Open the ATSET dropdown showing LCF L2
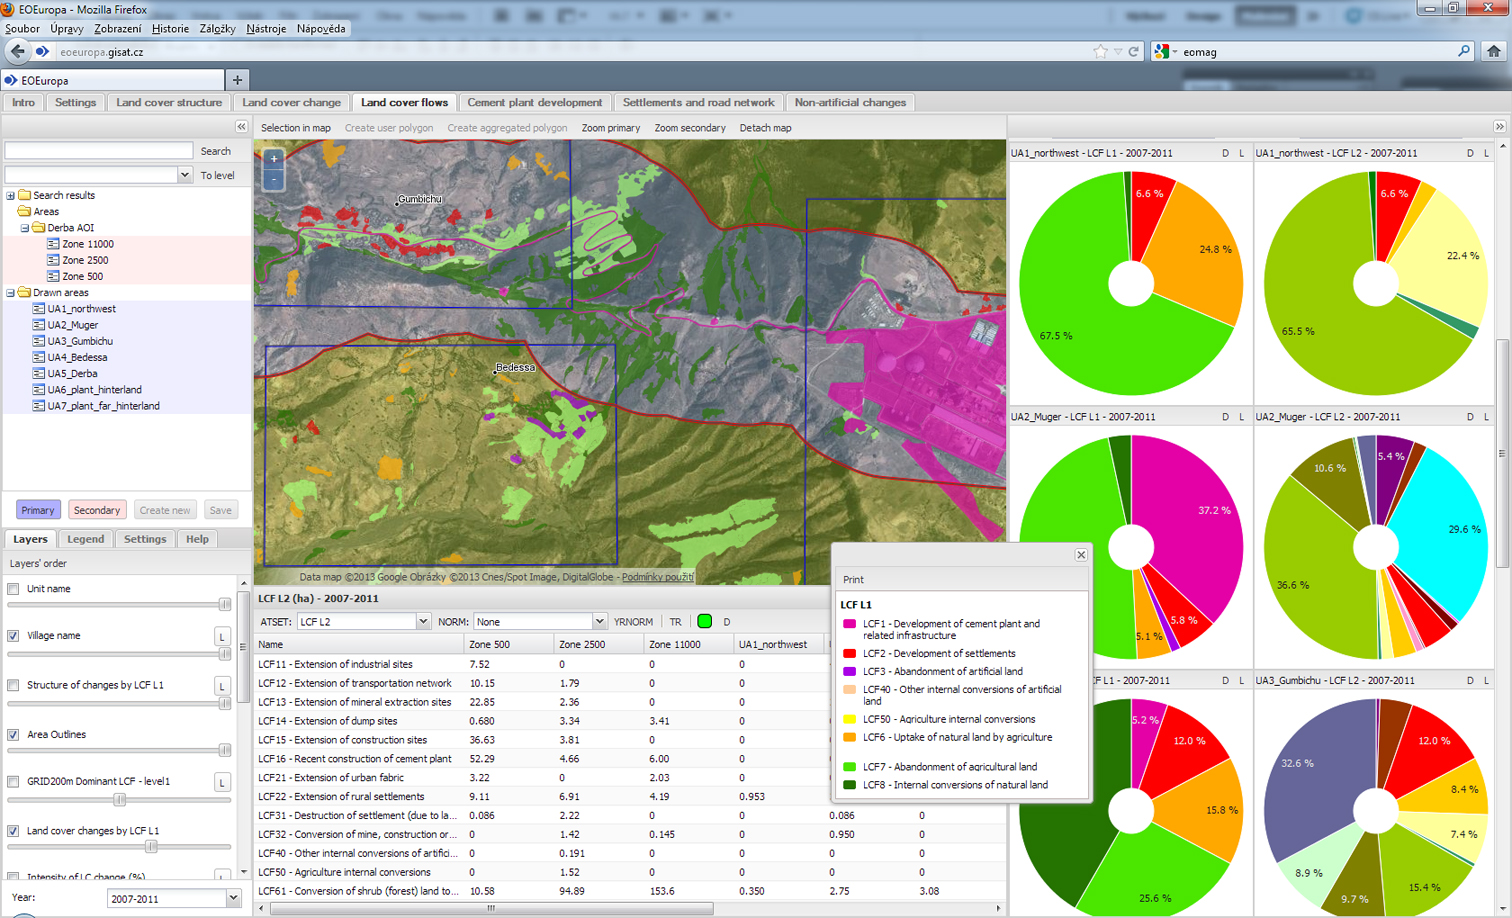This screenshot has width=1512, height=918. pos(423,622)
